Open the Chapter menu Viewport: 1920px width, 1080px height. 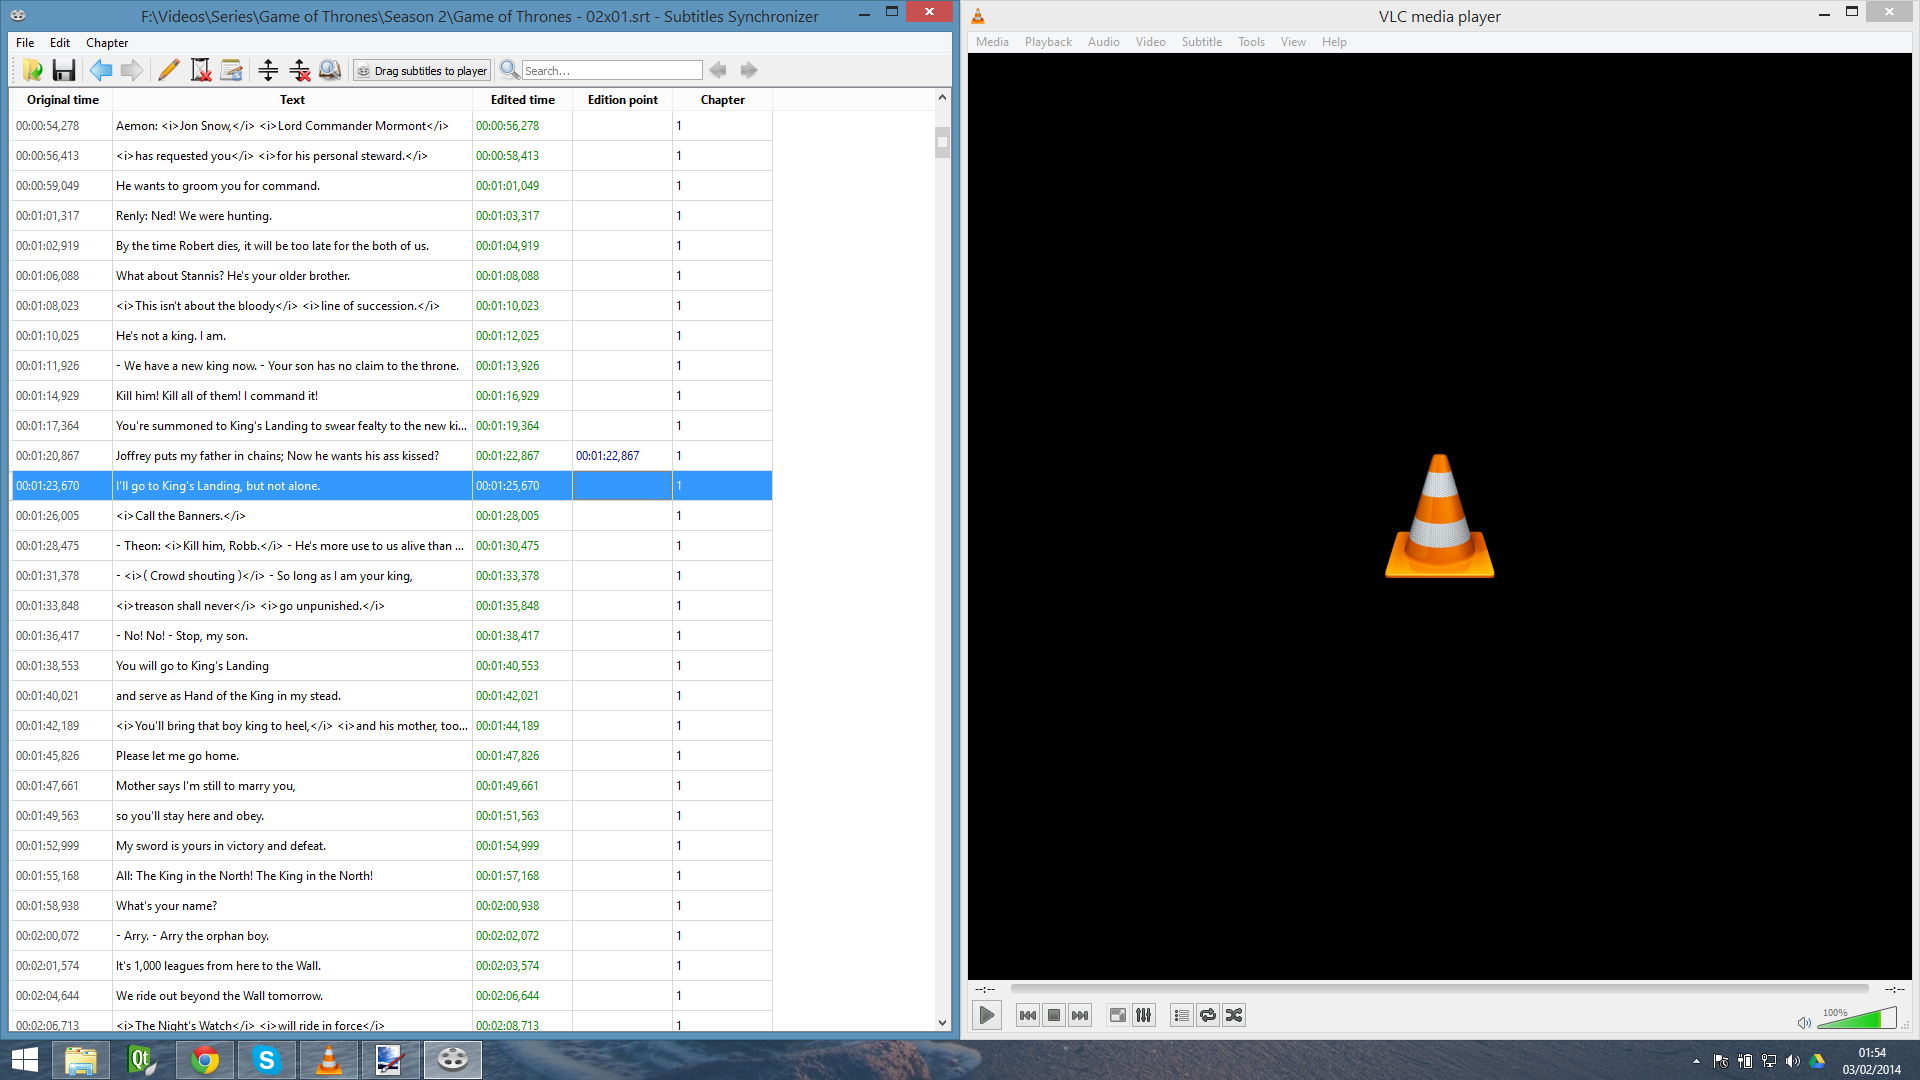click(x=107, y=43)
